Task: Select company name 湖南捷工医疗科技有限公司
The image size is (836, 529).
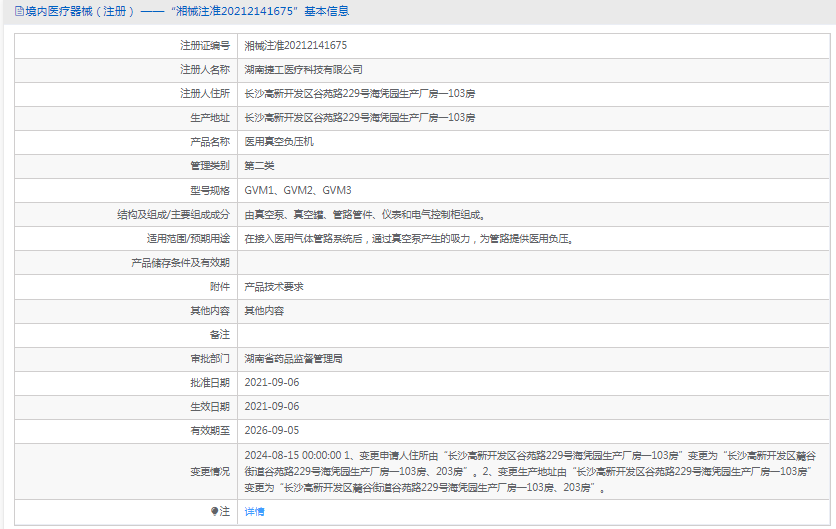Action: click(303, 69)
